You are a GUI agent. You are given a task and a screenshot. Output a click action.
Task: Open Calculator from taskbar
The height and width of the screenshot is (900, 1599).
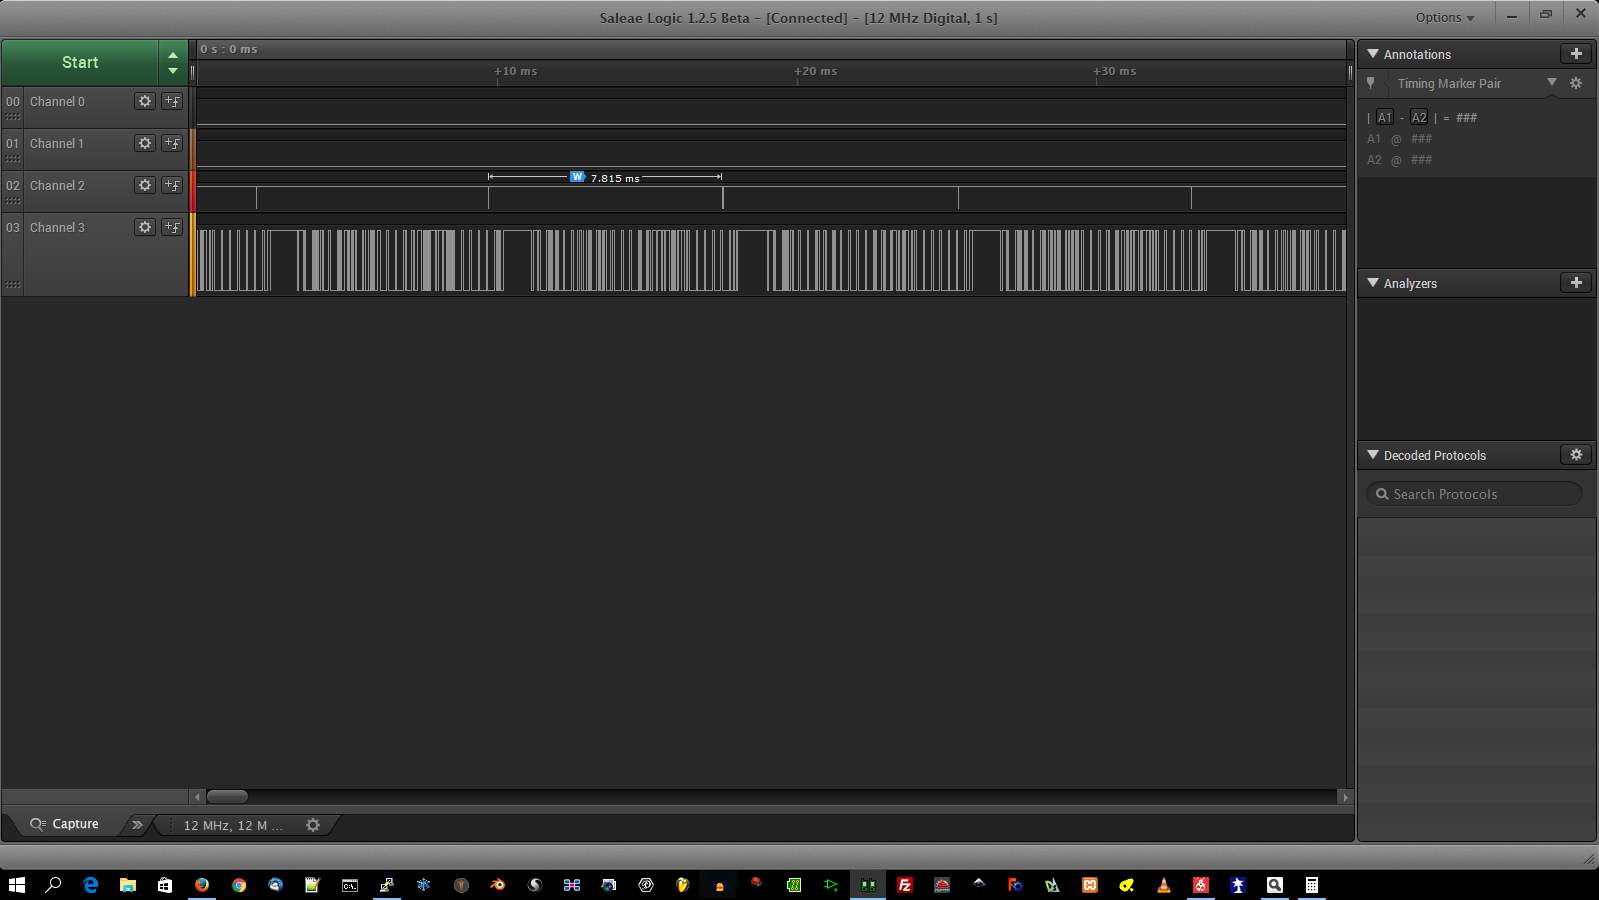pyautogui.click(x=1312, y=885)
